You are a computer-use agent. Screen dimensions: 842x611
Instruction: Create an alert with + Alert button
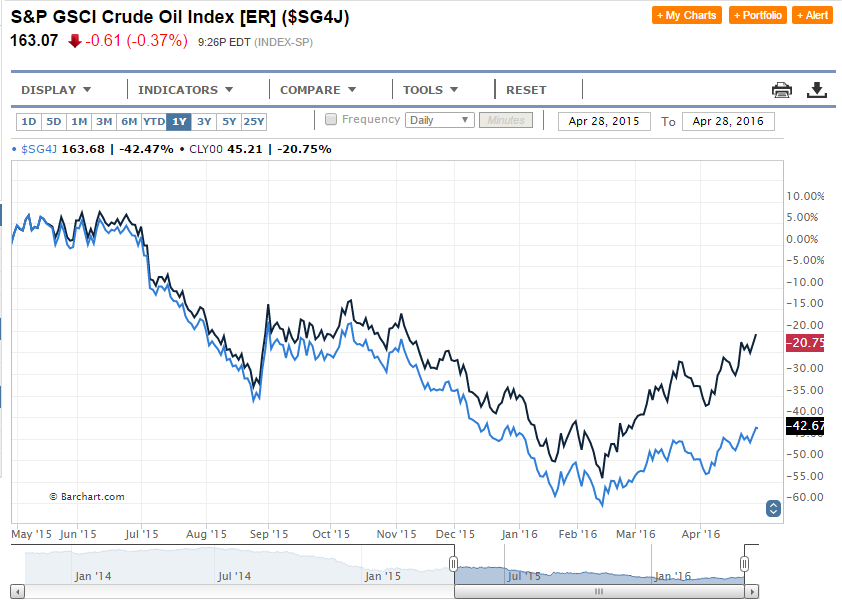pos(812,16)
